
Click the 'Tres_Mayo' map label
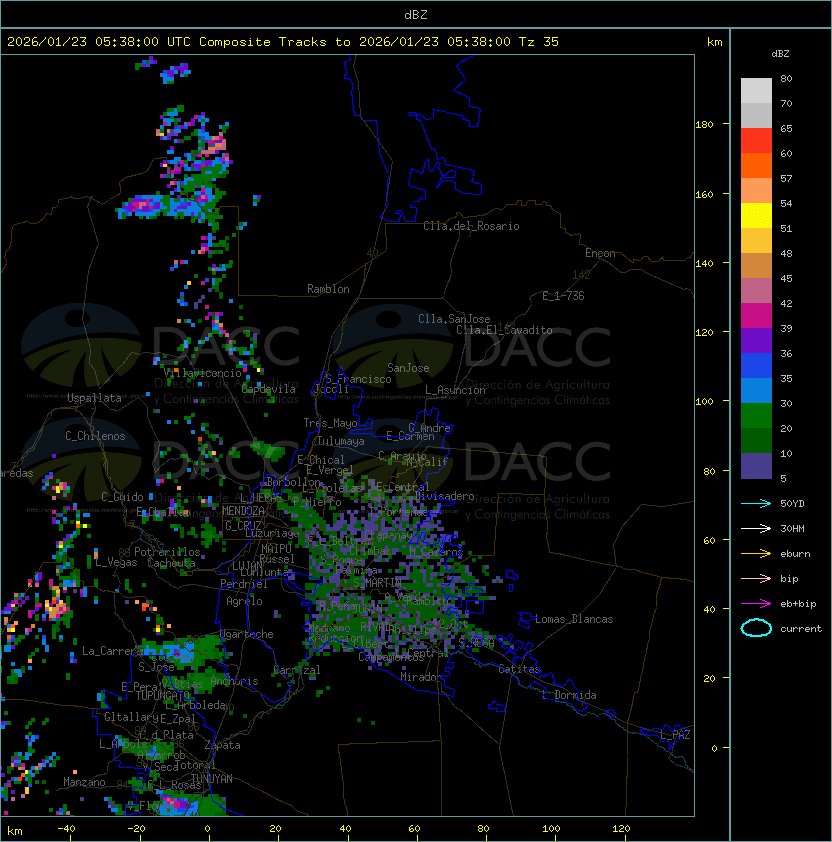(330, 423)
